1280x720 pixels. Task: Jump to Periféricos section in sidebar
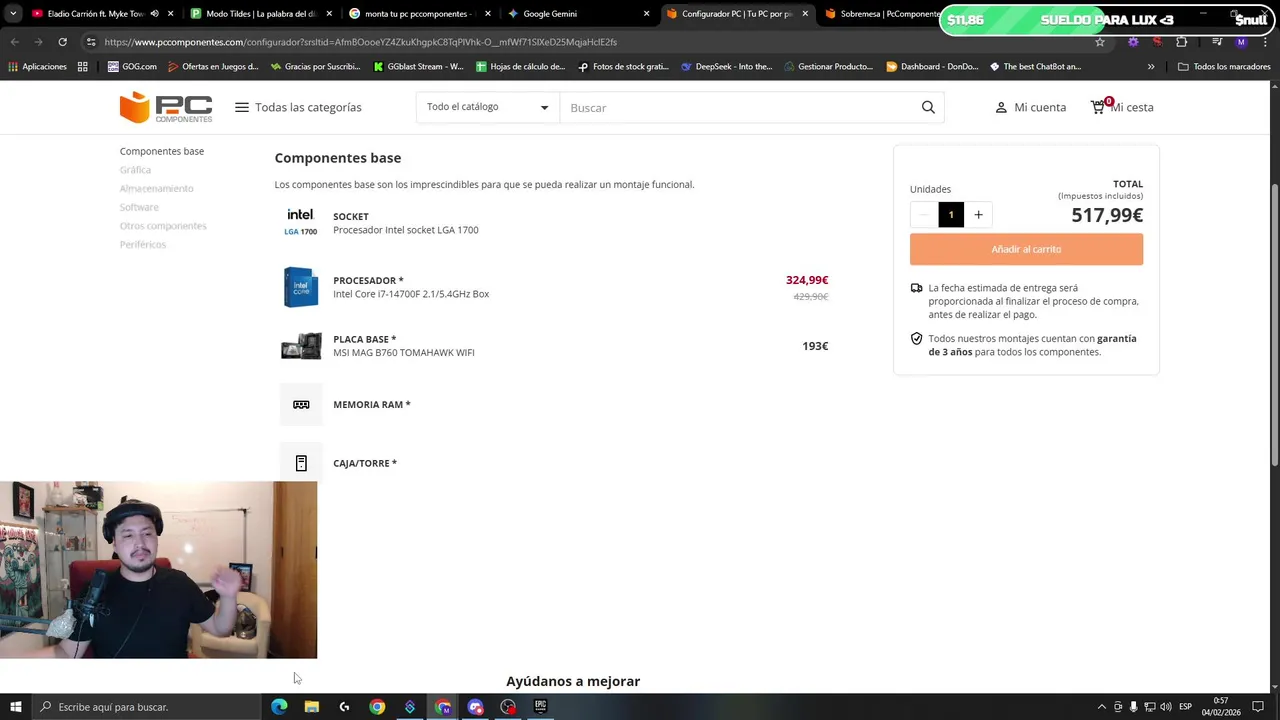tap(143, 244)
